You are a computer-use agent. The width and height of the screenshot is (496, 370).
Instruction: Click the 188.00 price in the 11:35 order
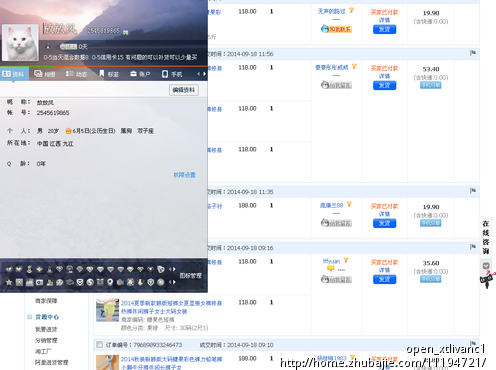point(247,205)
